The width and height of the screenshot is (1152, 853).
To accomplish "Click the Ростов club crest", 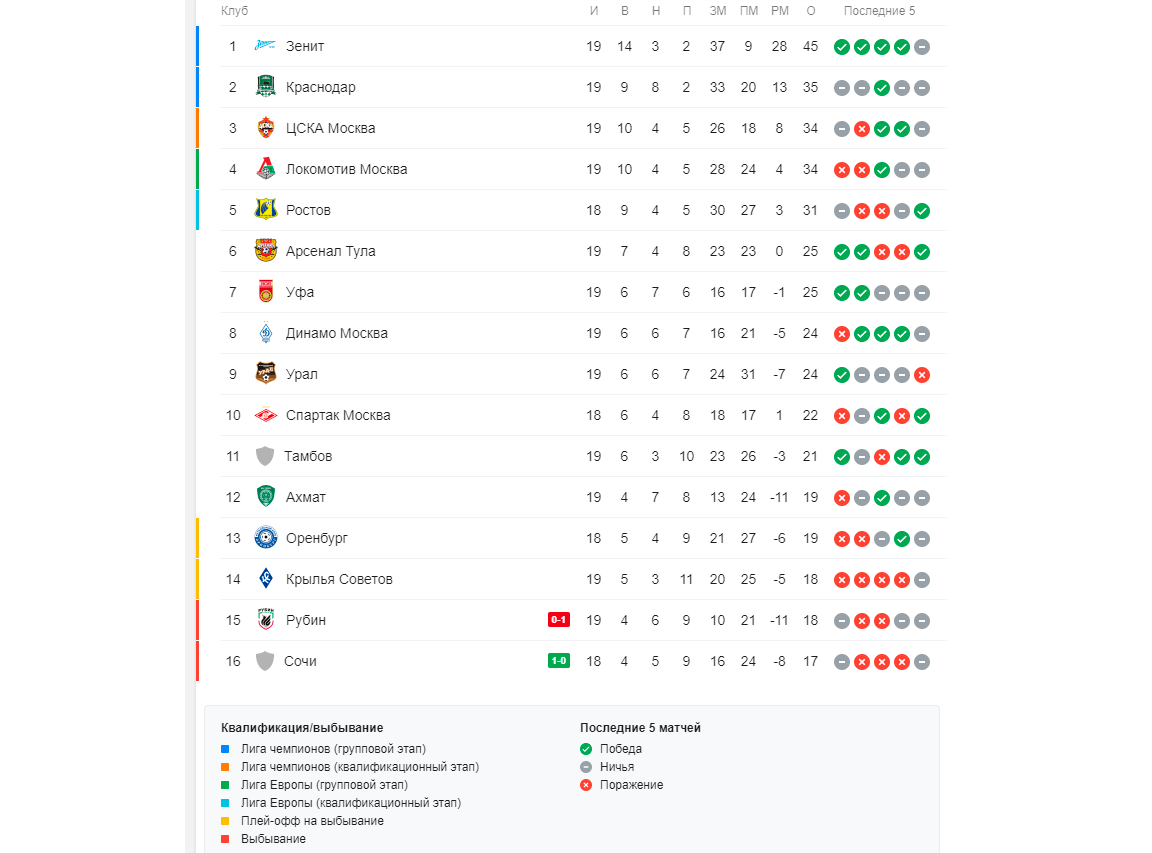I will (x=265, y=210).
